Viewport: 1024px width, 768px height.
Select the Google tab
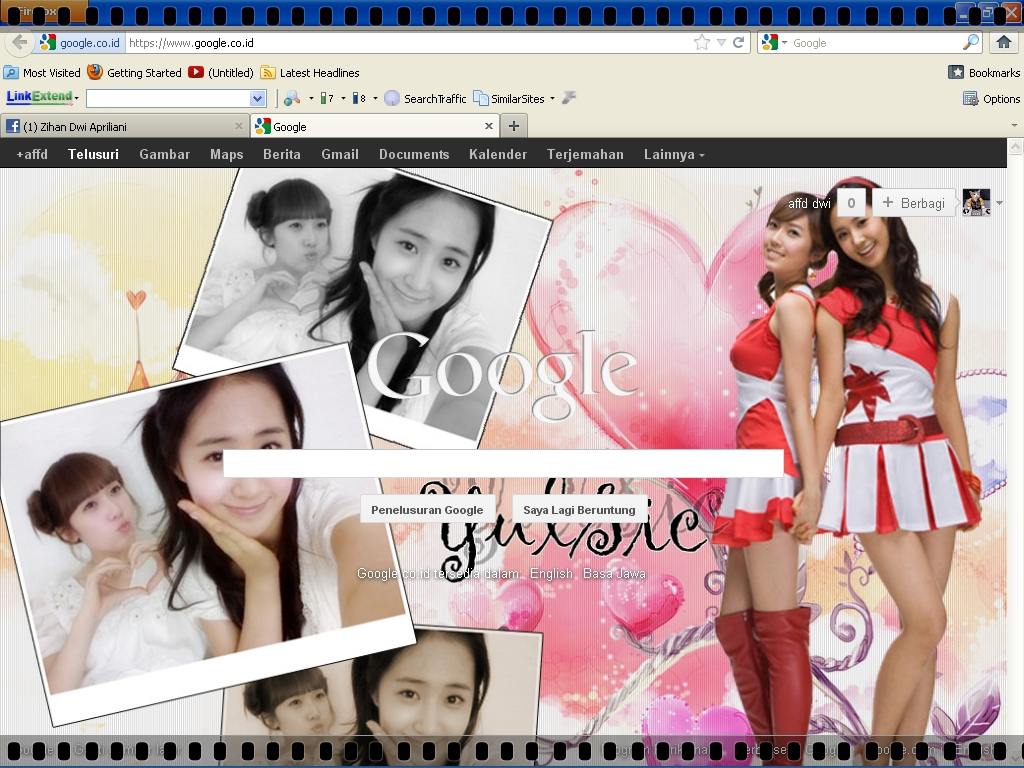click(375, 126)
